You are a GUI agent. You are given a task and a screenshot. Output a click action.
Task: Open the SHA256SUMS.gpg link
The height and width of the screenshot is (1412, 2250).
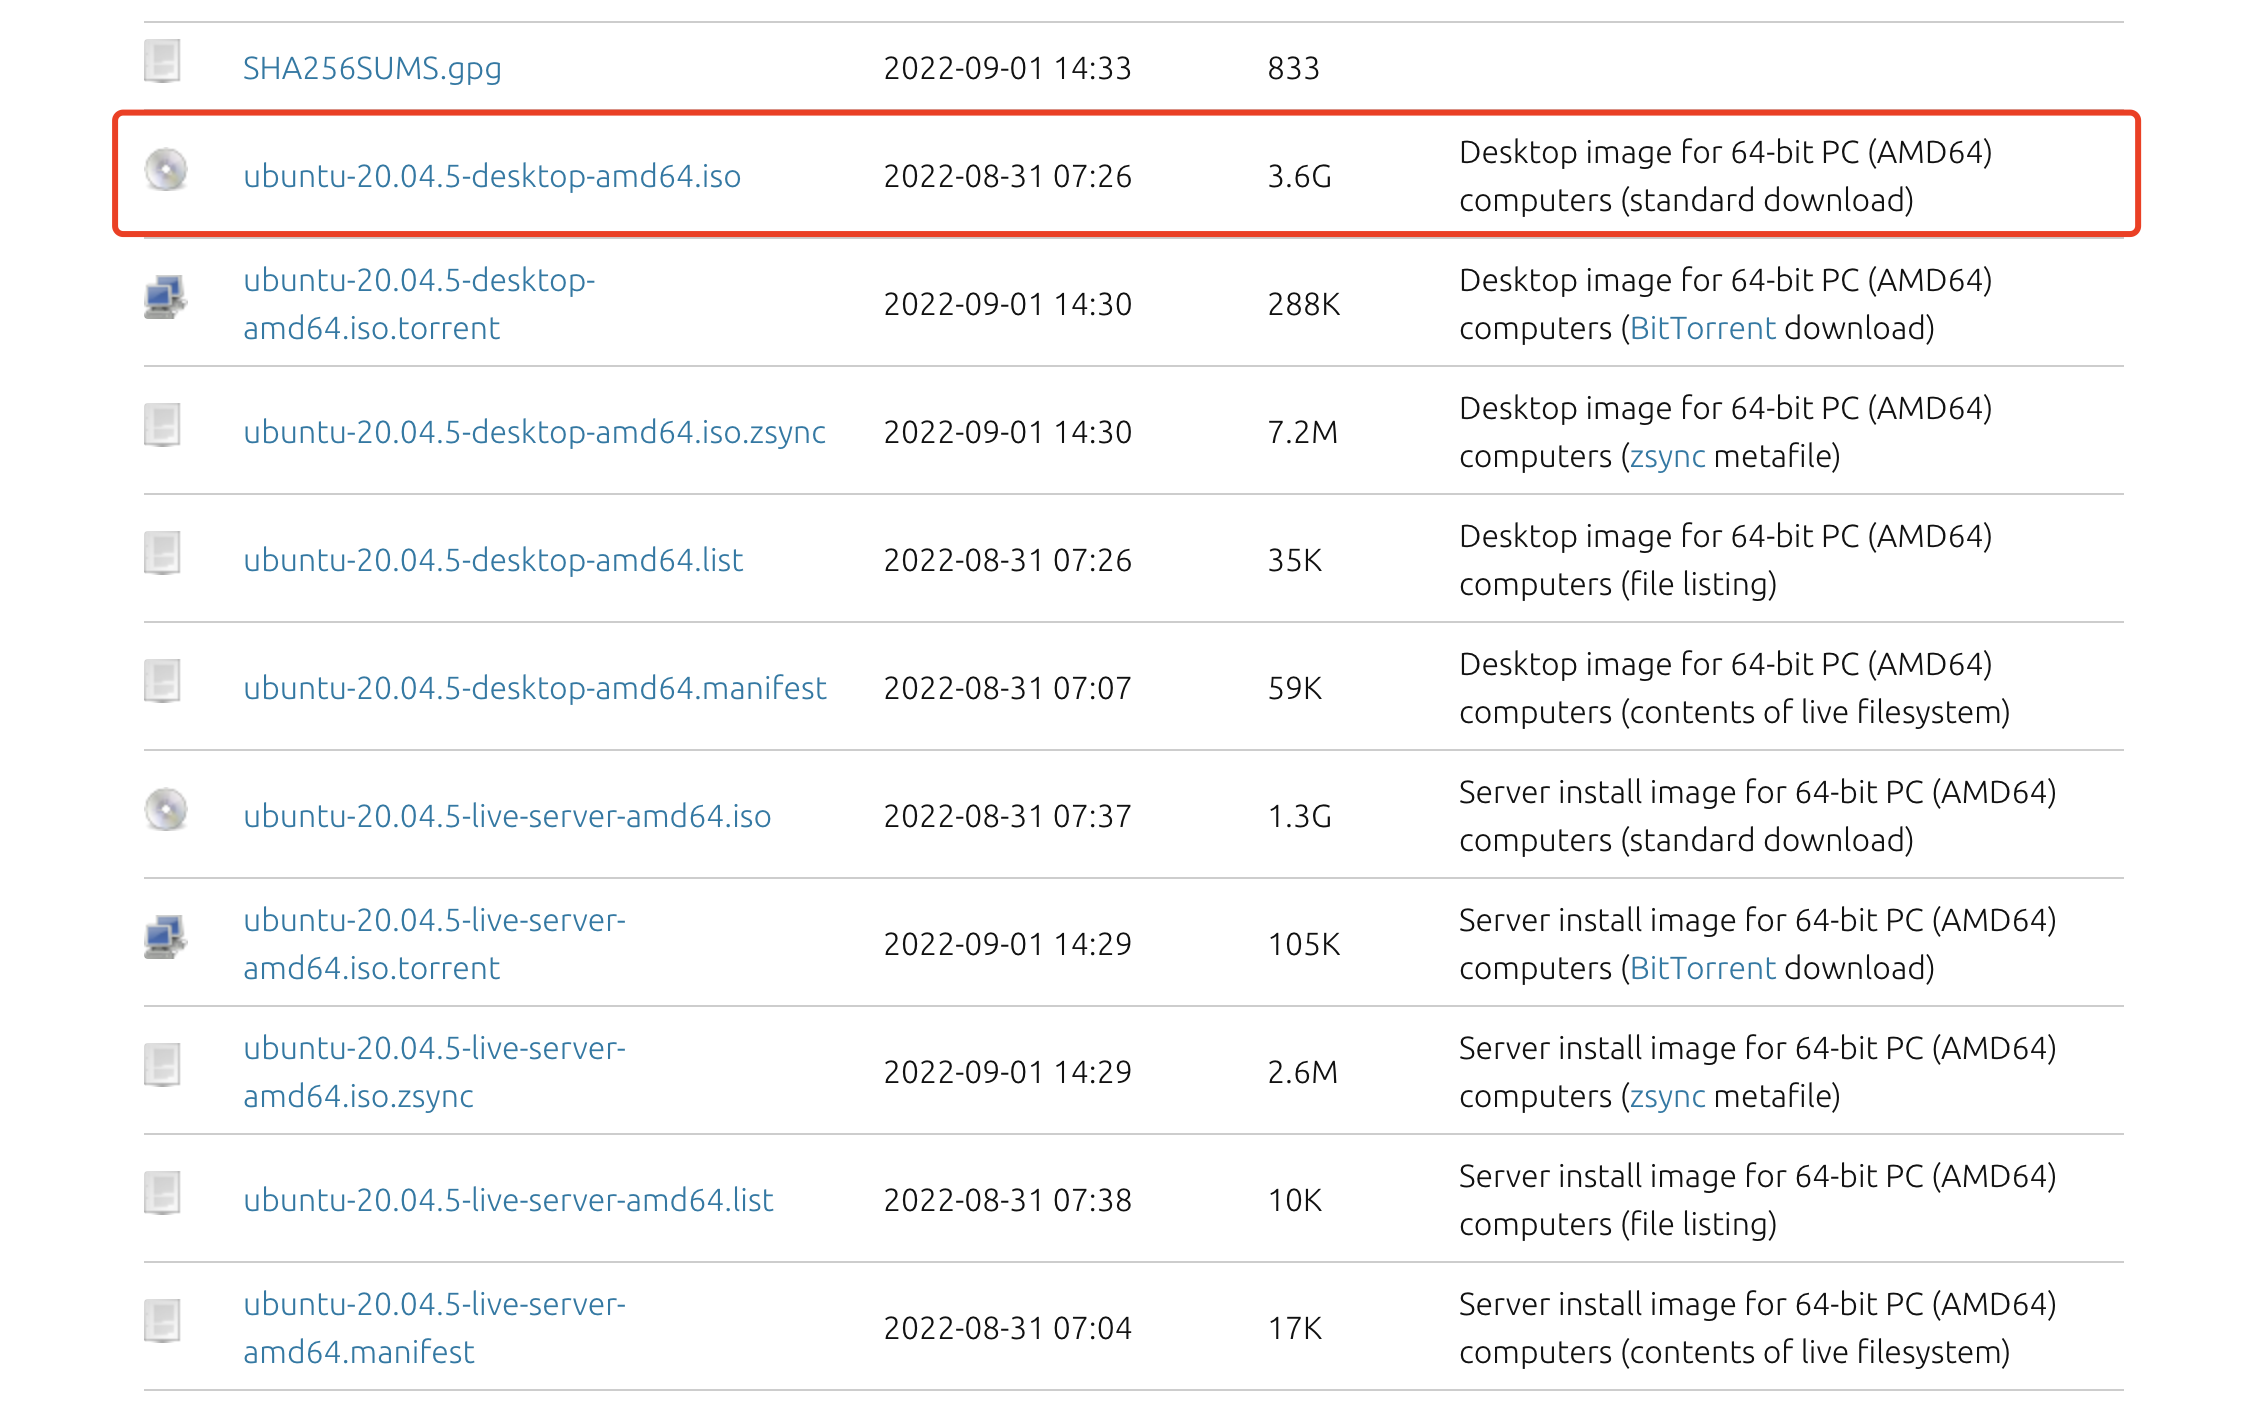click(x=372, y=68)
